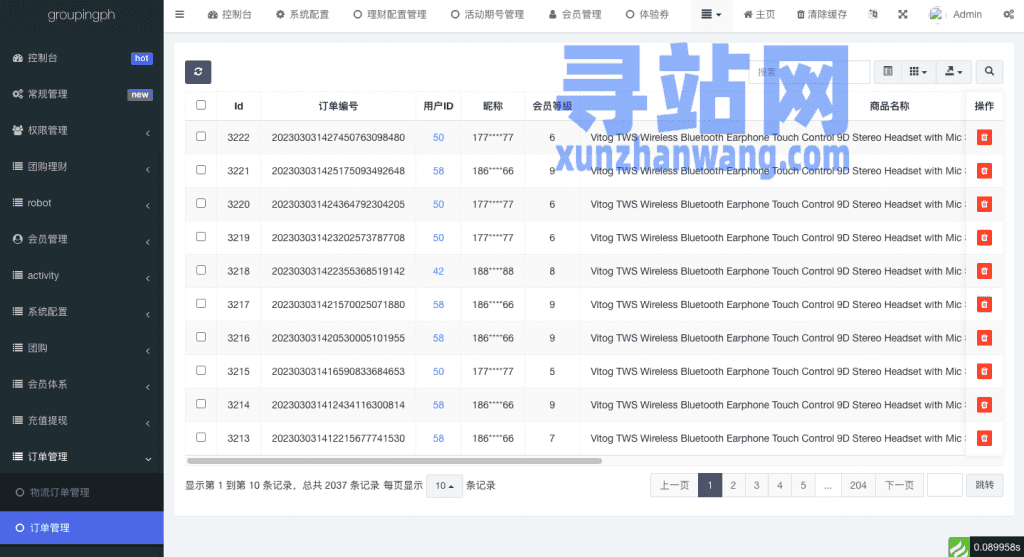Open 常规管理 in sidebar with new badge
Screen dimensions: 1024x557
pos(82,94)
